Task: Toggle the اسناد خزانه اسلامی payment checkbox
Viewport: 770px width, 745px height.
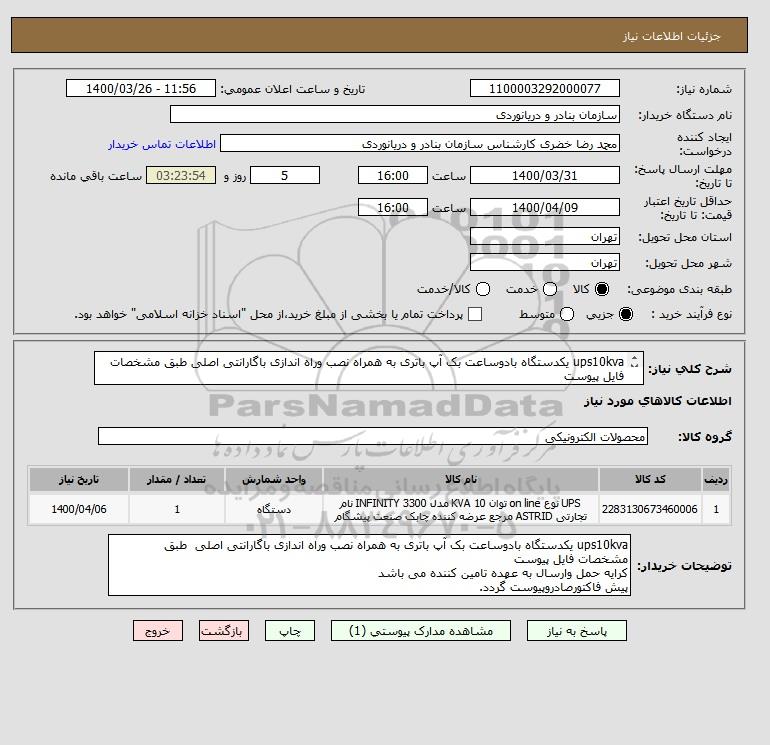Action: [x=475, y=314]
